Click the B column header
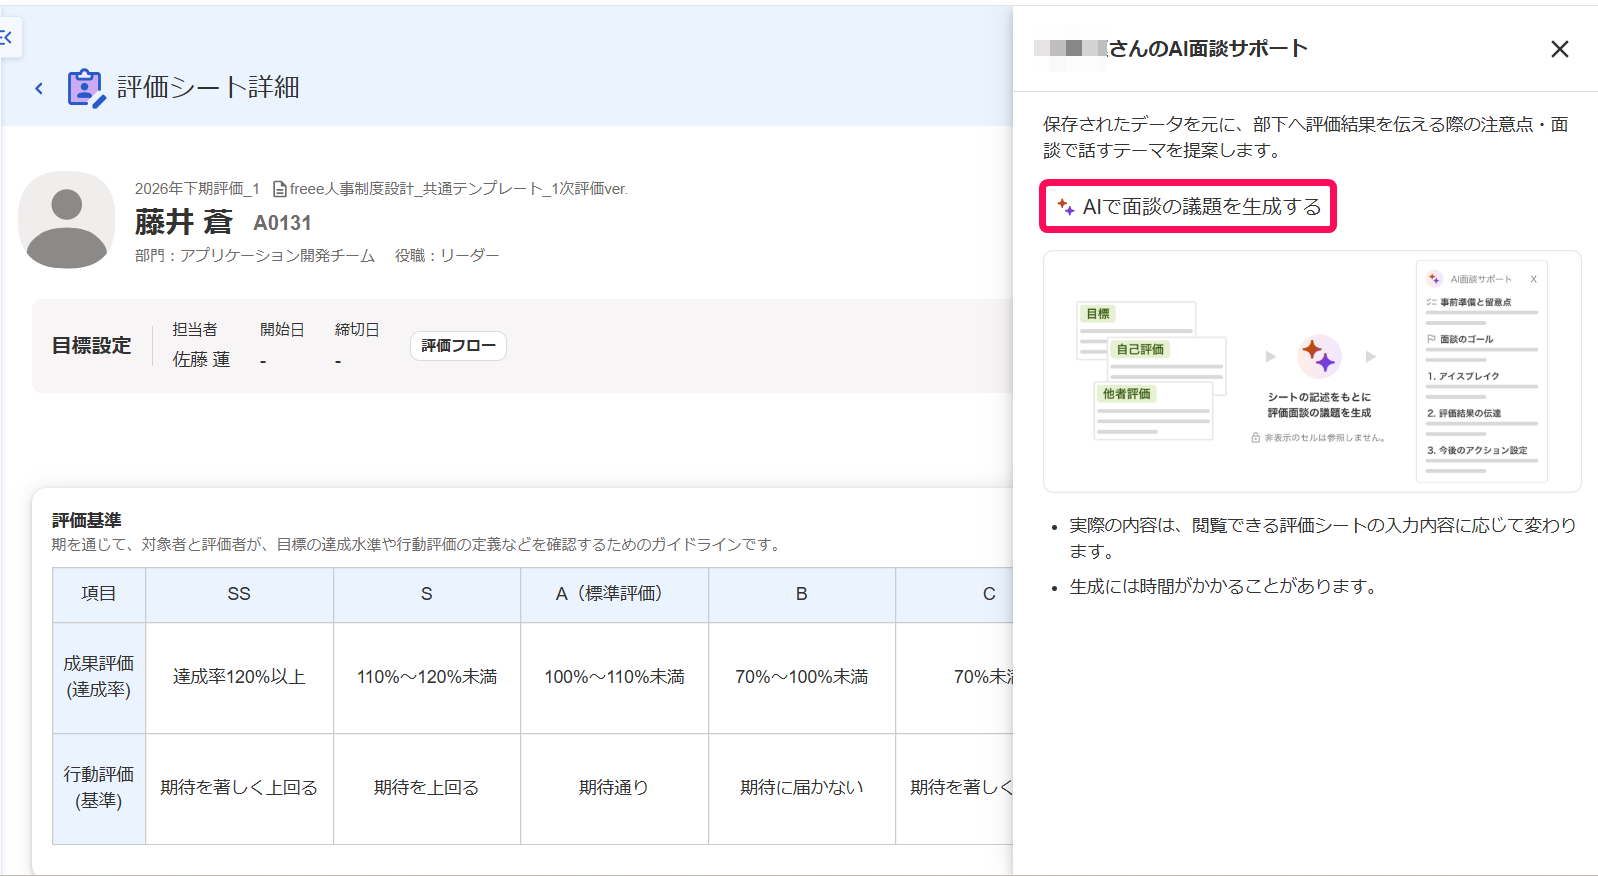Screen dimensions: 1598x876 pyautogui.click(x=802, y=594)
